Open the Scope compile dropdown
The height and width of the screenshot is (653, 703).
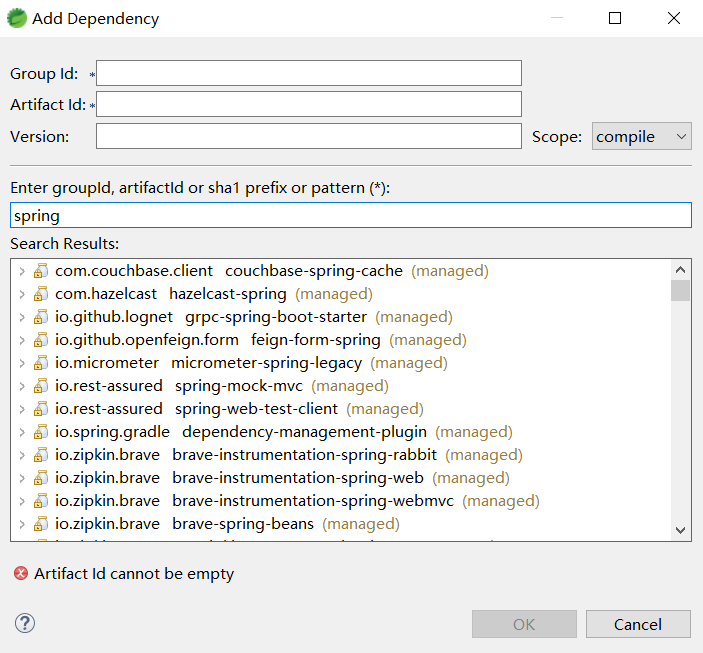(641, 136)
